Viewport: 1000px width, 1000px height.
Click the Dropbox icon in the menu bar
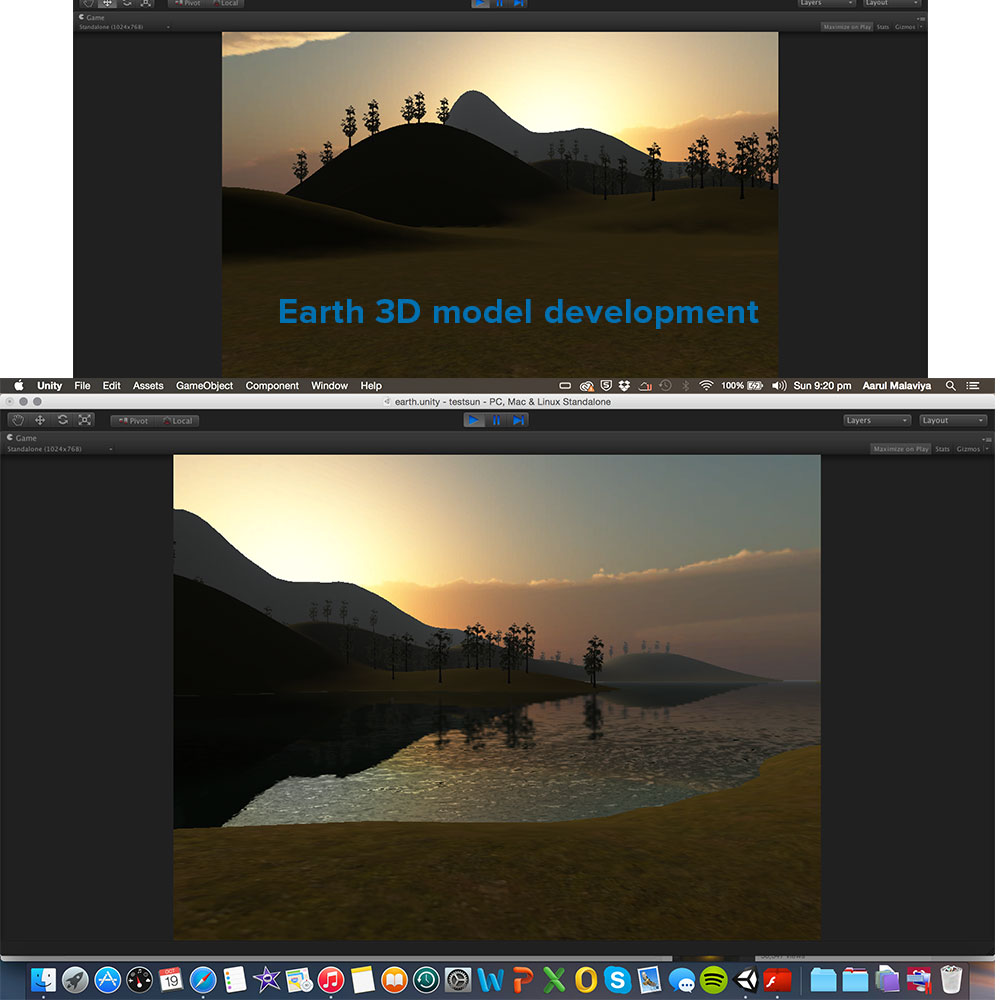coord(625,386)
